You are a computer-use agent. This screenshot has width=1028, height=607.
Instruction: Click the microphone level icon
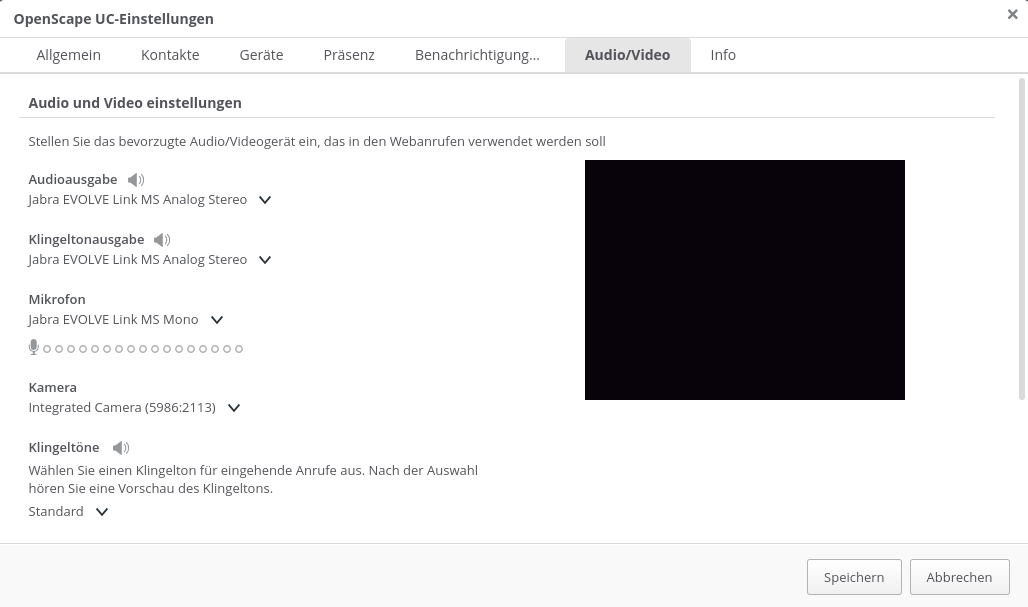point(34,347)
